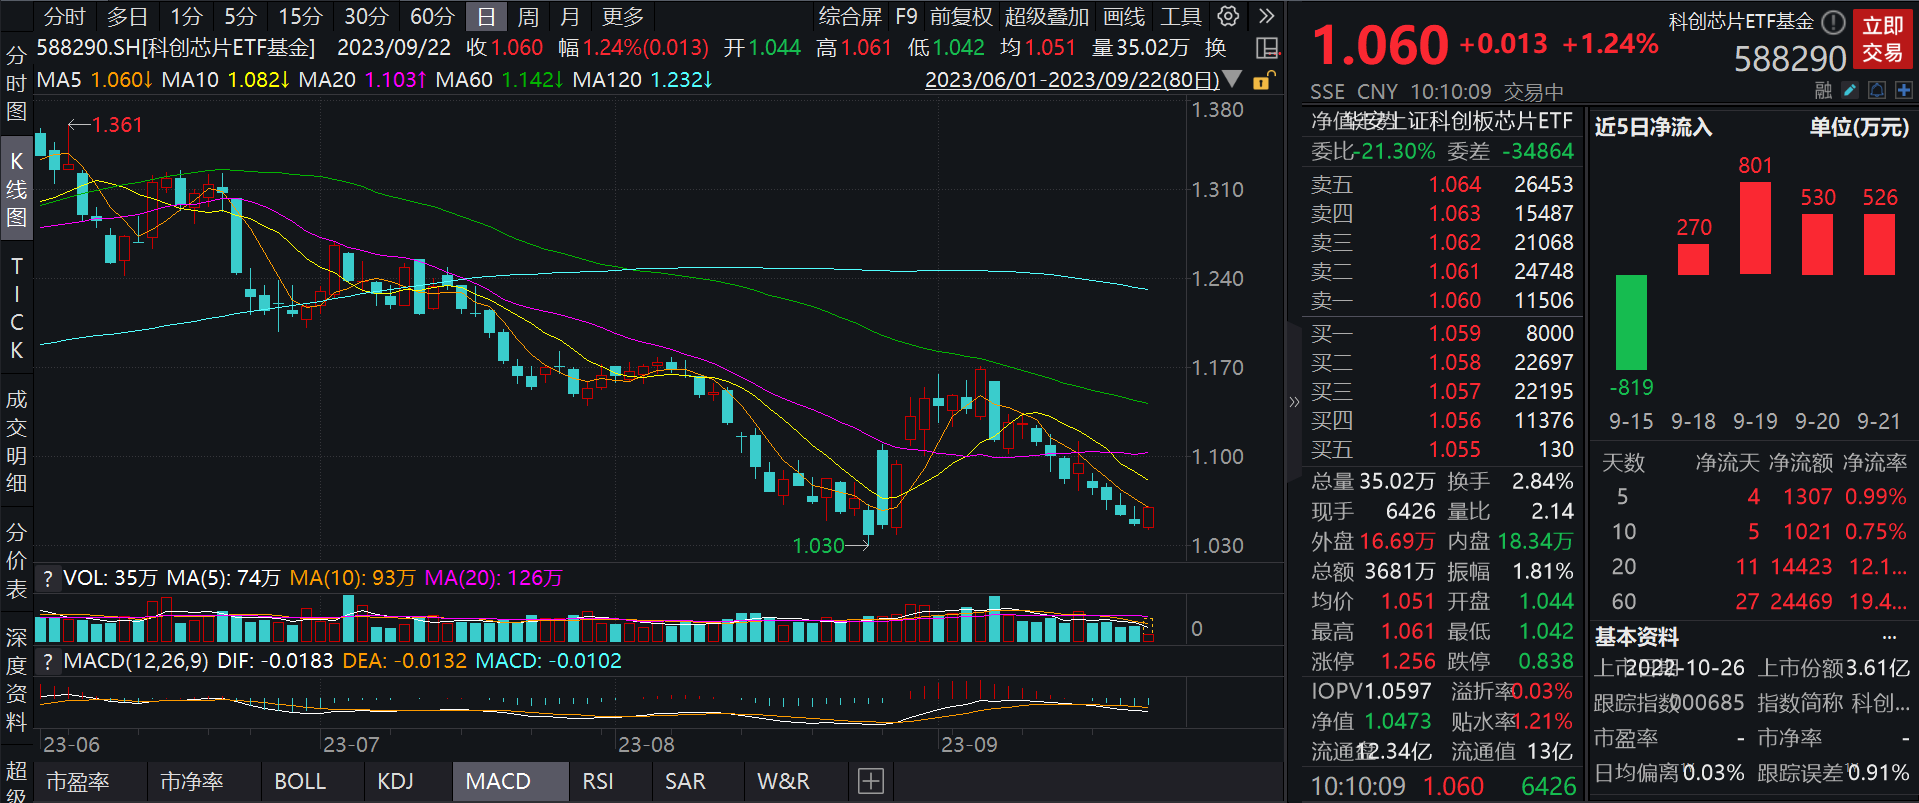
Task: Open the settings gear in chart toolbar
Action: [x=1228, y=16]
